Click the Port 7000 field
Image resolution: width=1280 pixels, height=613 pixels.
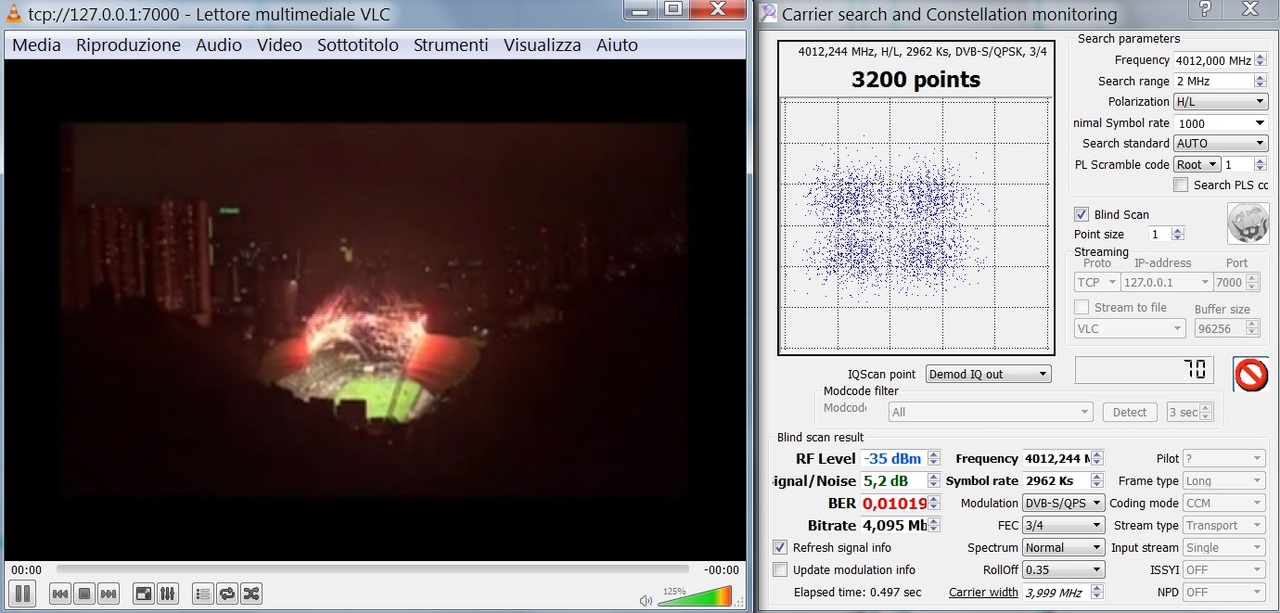(1236, 283)
